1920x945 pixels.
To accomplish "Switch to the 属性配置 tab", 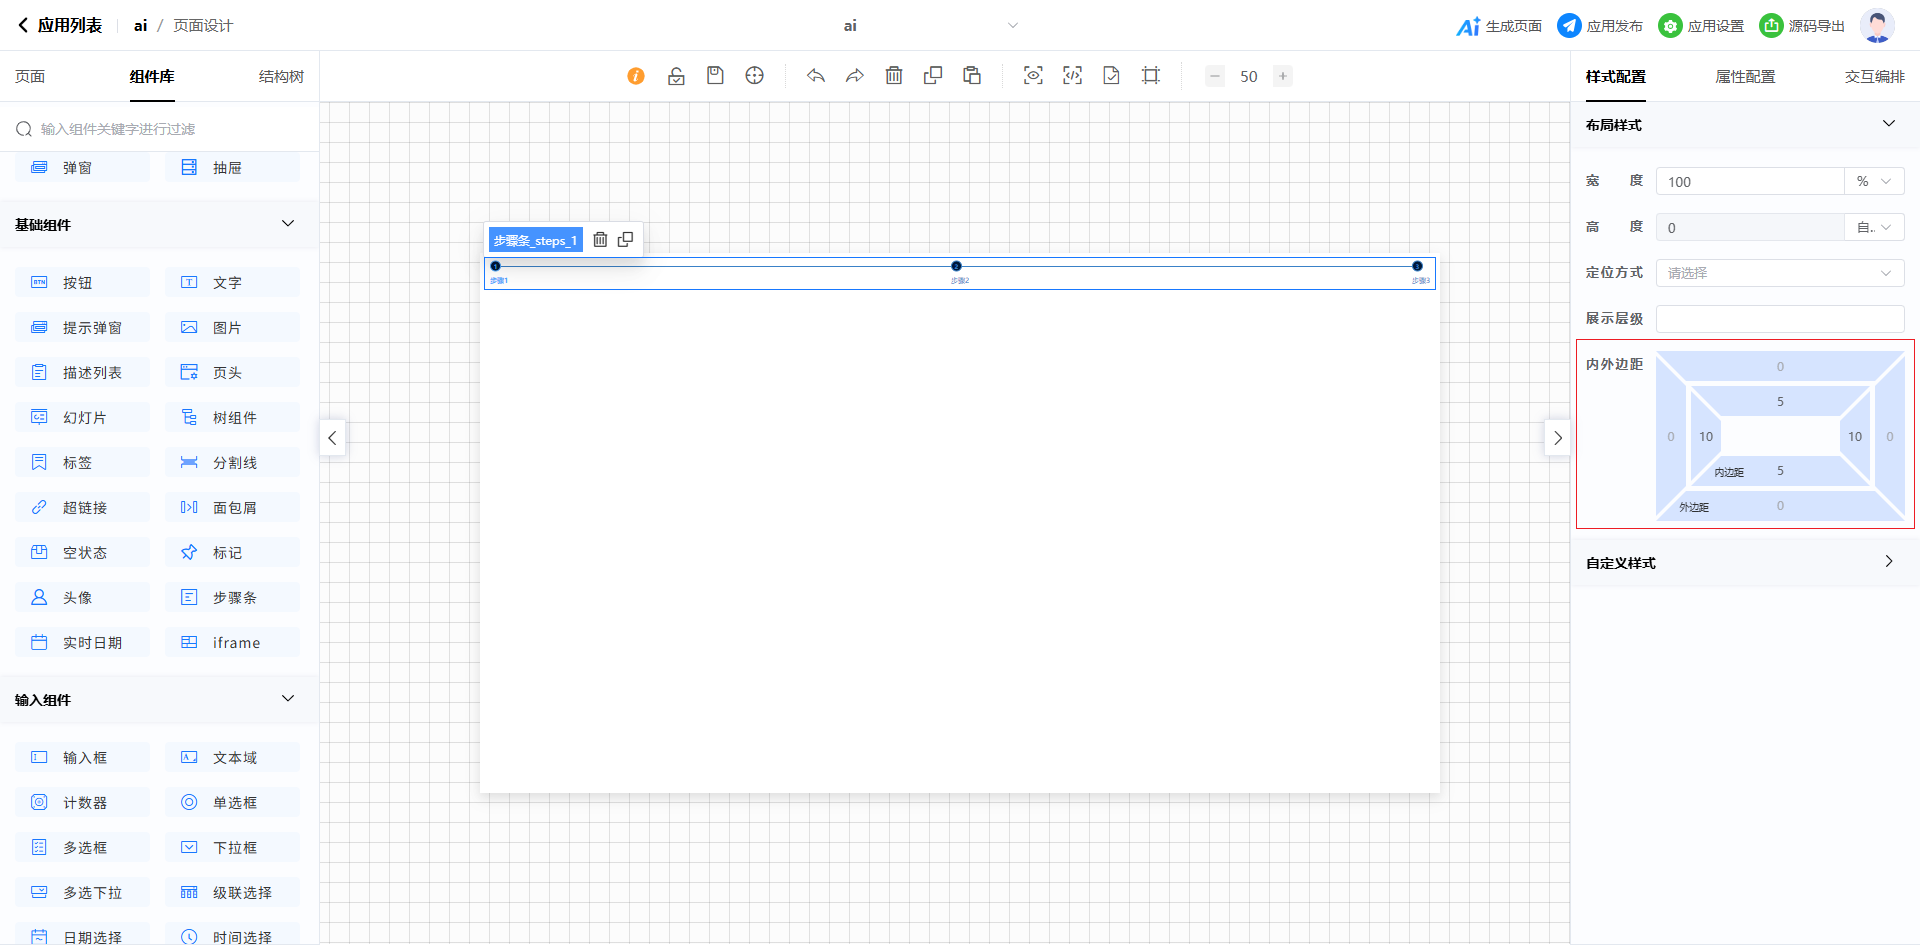I will 1745,77.
